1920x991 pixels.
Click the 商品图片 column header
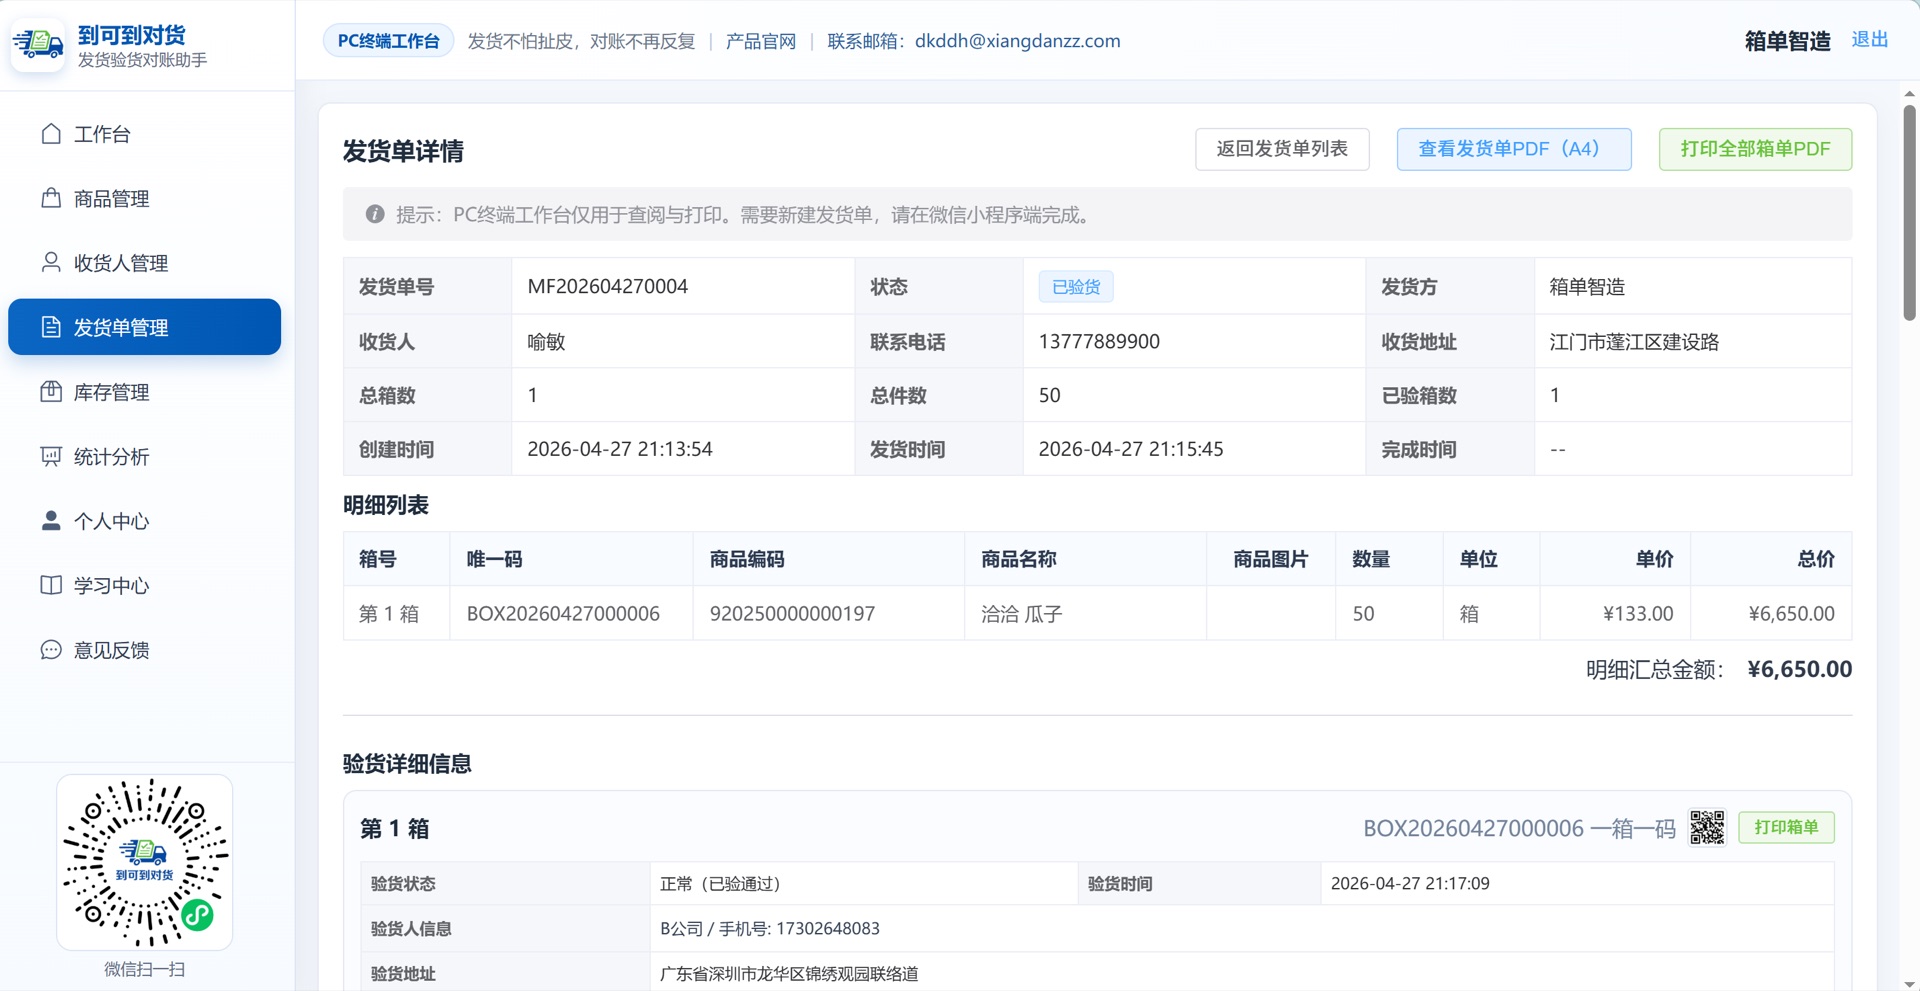point(1270,559)
